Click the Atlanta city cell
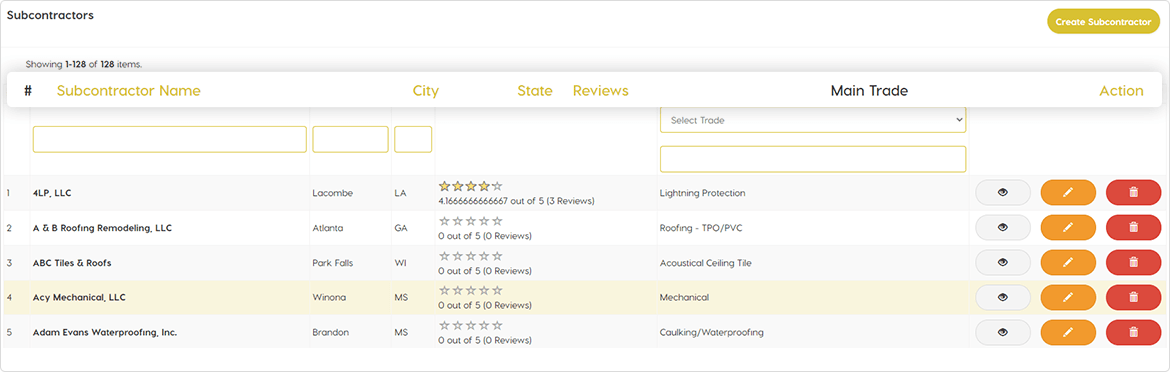This screenshot has width=1170, height=372. click(x=328, y=228)
